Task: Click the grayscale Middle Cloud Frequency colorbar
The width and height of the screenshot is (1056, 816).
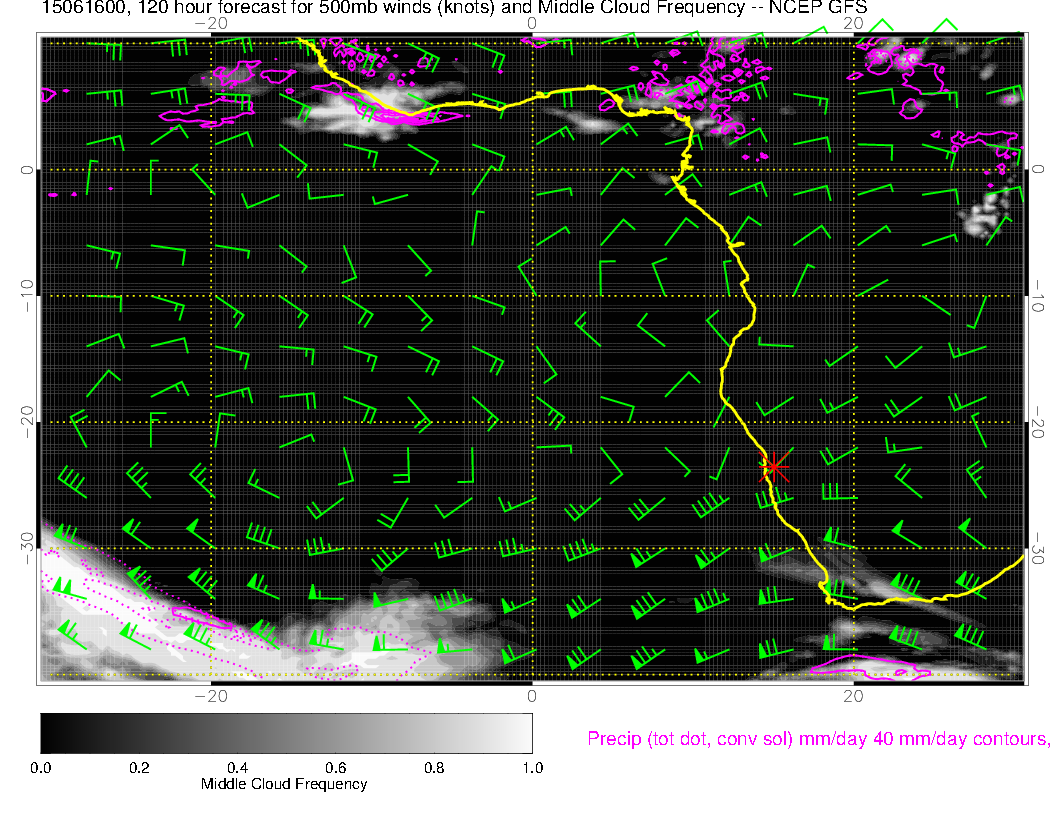Action: point(286,733)
